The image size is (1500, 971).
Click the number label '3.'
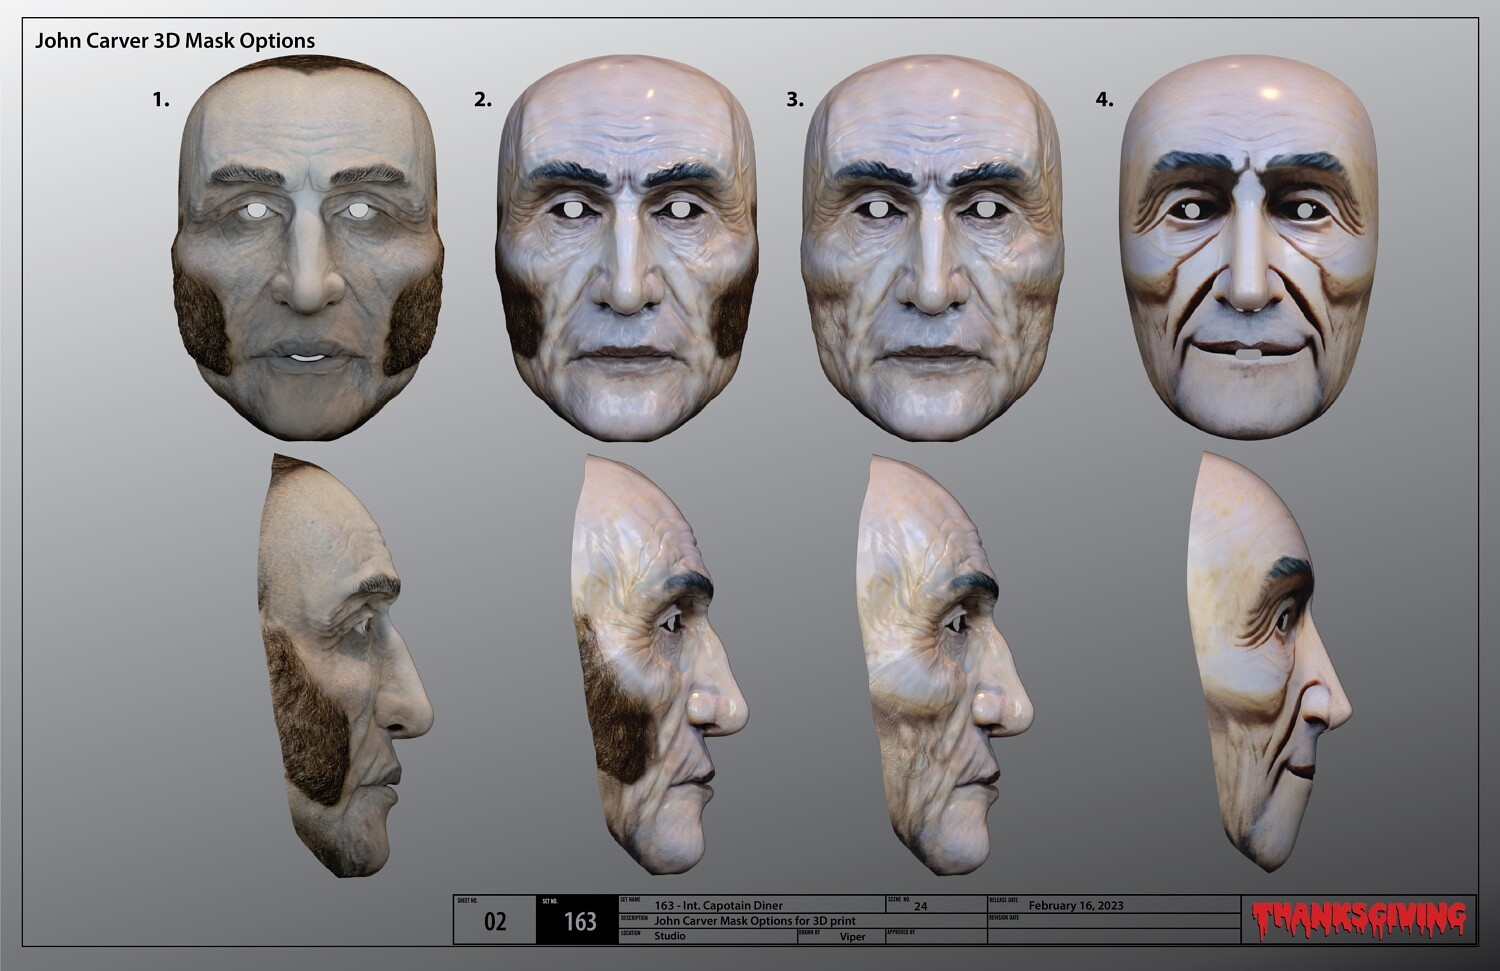click(795, 99)
